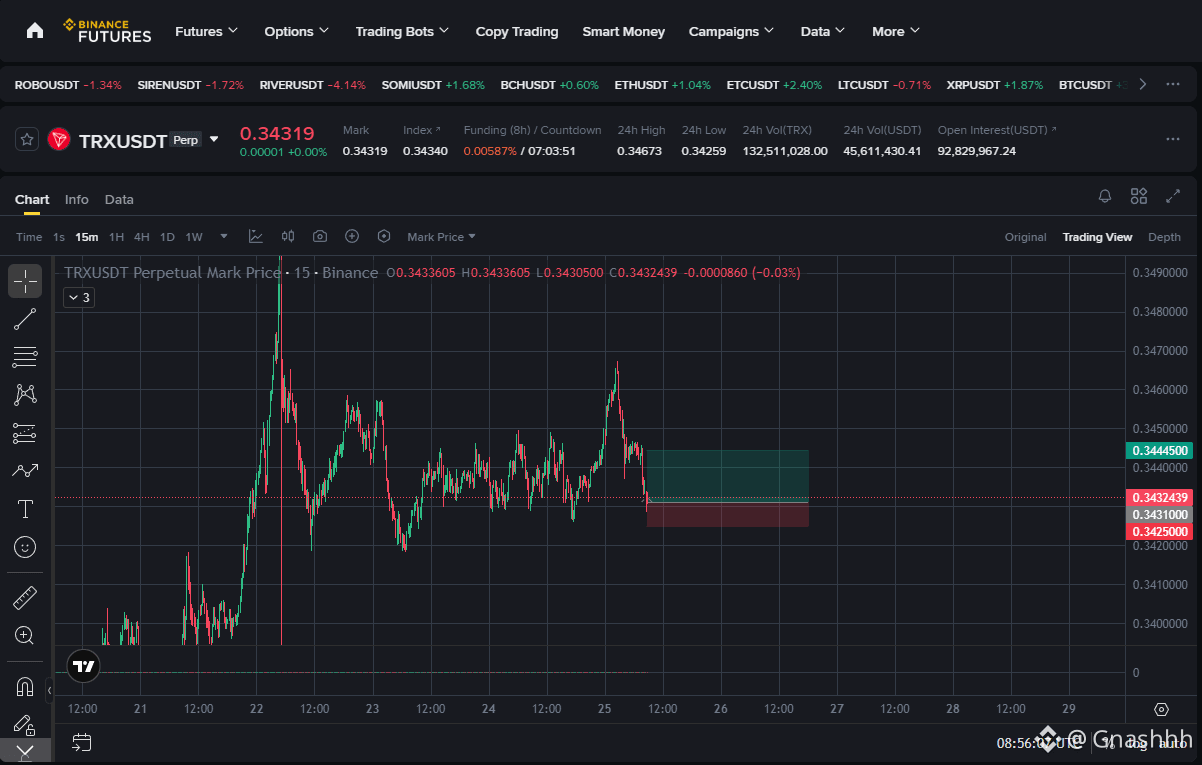Click the zoom in magnifier tool
Image resolution: width=1202 pixels, height=765 pixels.
click(25, 635)
